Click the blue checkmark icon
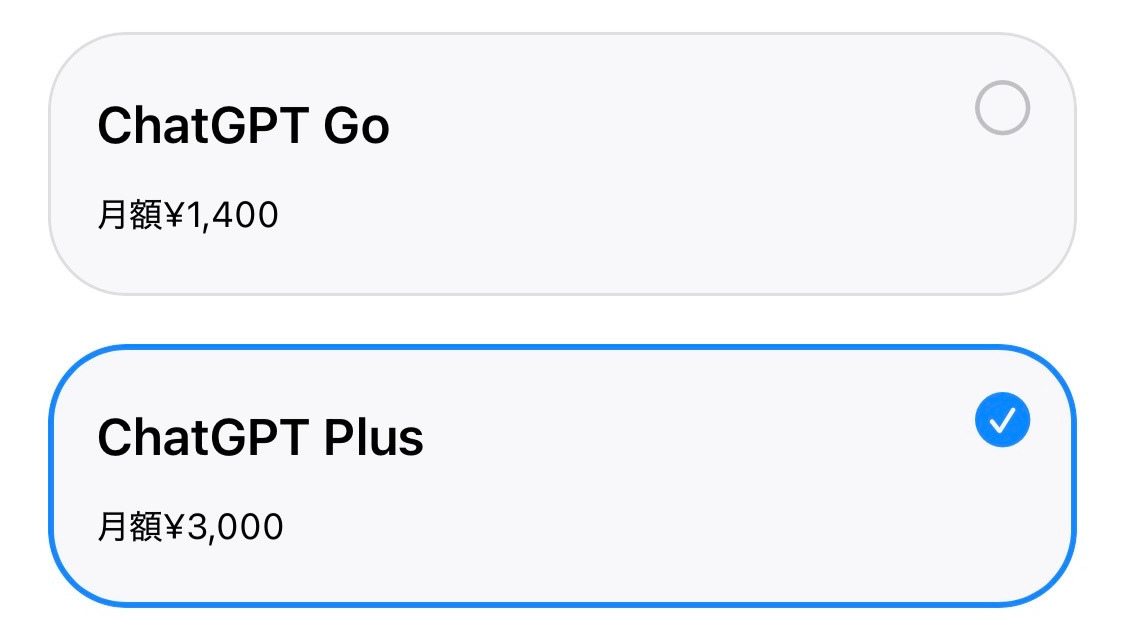Screen dimensions: 1124x631 tap(1002, 420)
